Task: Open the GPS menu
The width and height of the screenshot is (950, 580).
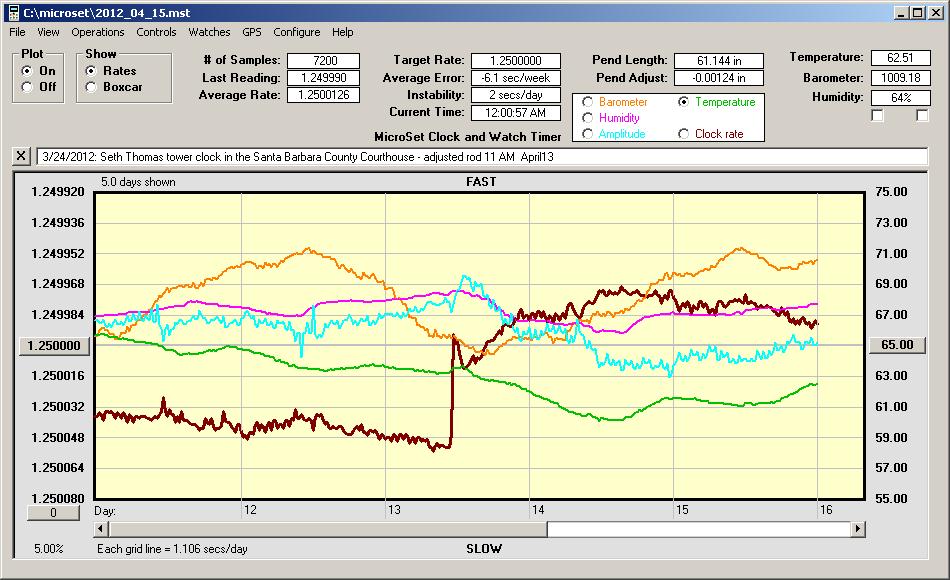Action: [x=251, y=32]
